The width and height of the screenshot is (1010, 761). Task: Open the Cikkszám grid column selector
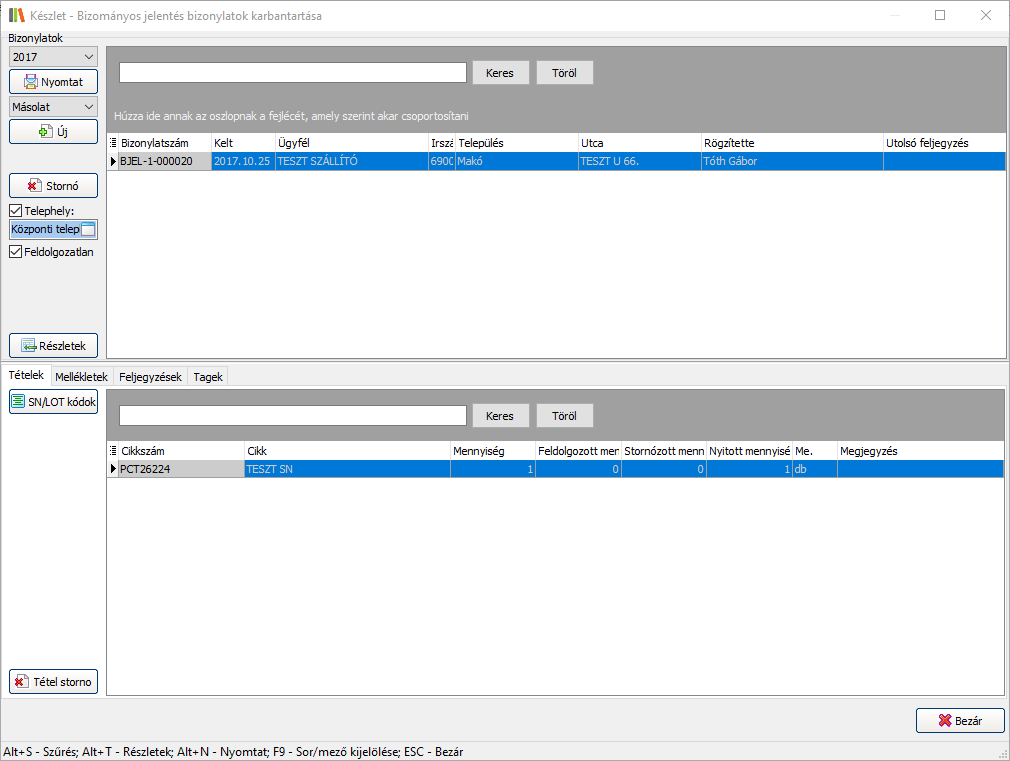[112, 451]
